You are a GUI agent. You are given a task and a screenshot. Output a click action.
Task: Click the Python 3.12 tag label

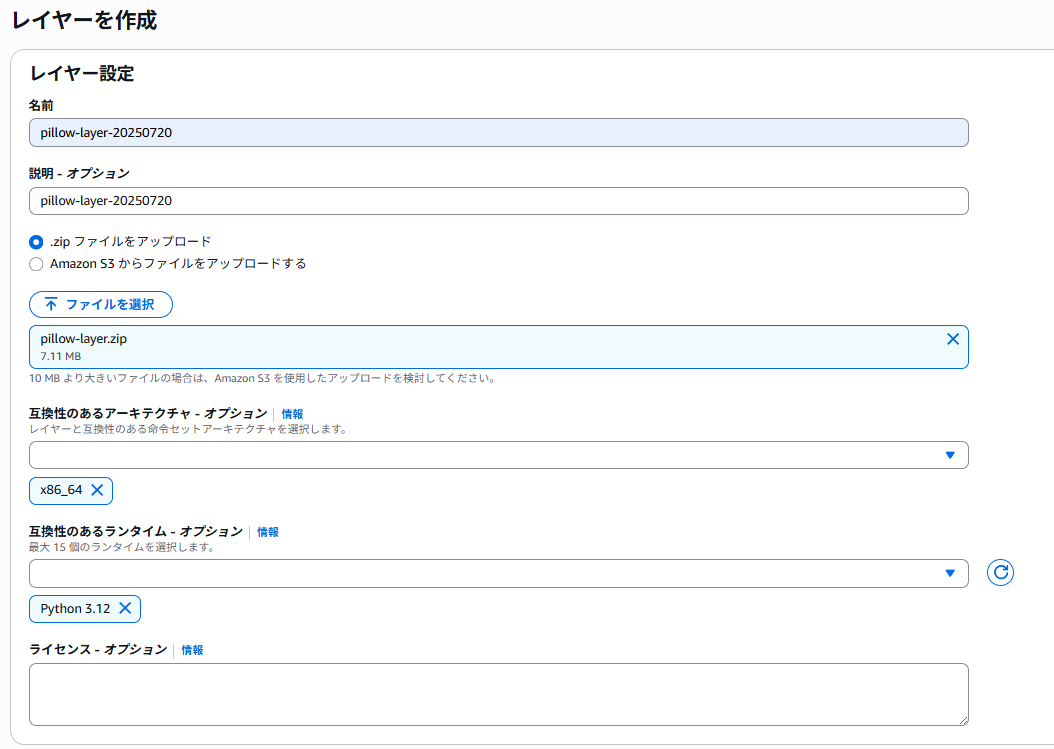75,608
